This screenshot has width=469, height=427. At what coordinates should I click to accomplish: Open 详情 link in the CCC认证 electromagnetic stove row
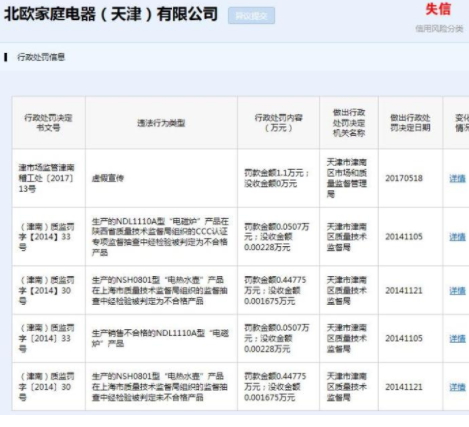pos(457,237)
